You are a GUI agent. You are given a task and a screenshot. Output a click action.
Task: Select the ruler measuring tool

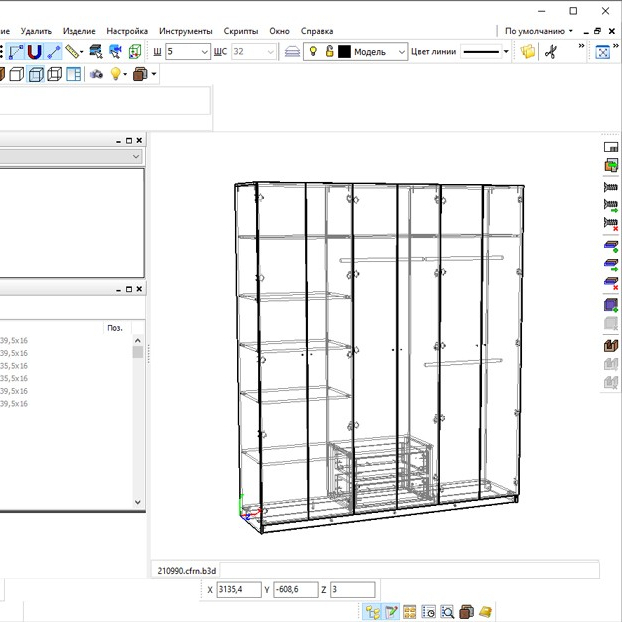coord(72,52)
